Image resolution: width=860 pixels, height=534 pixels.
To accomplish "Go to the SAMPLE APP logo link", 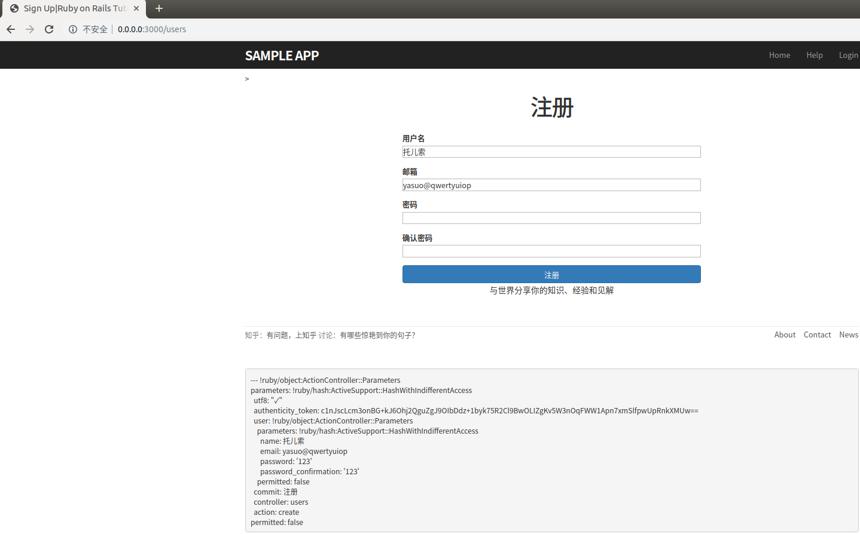I will [x=282, y=55].
